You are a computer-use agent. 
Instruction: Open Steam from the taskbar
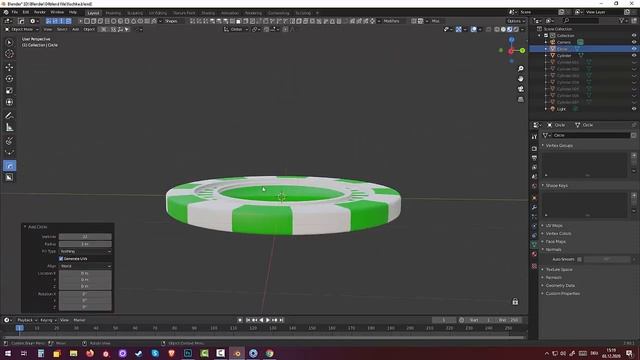point(139,353)
